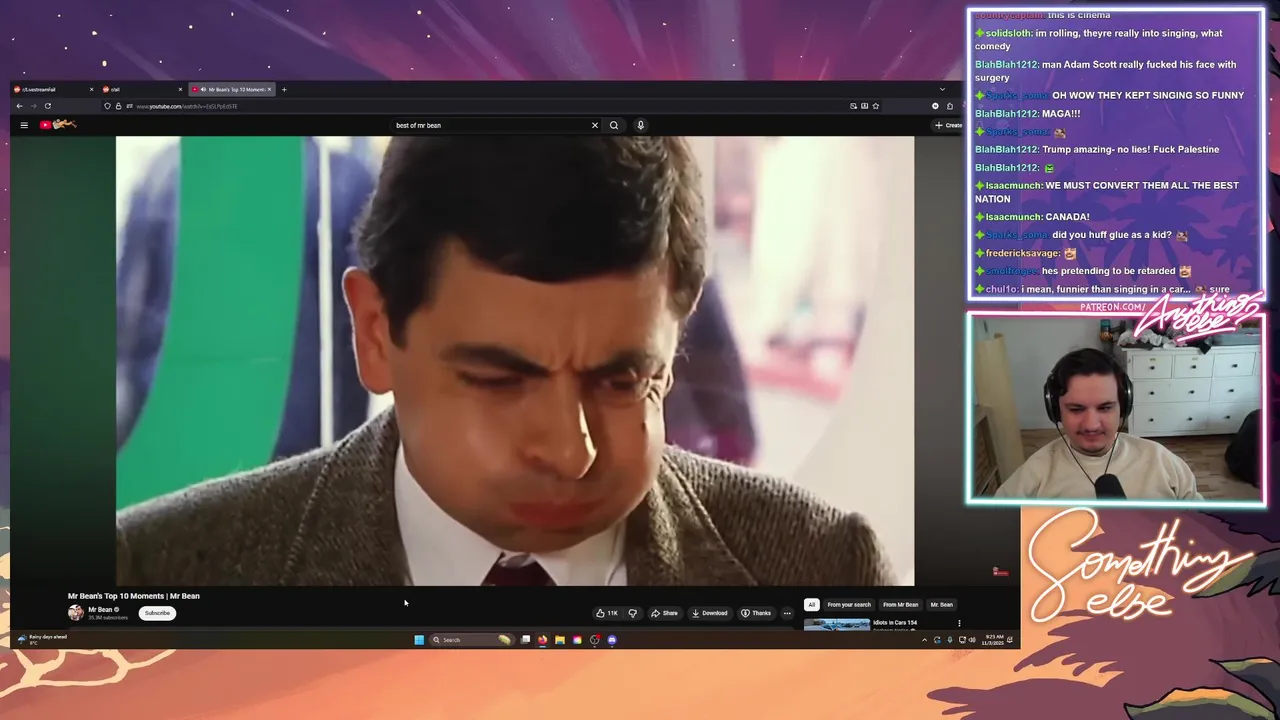The width and height of the screenshot is (1280, 720).
Task: Start voice search with the microphone icon
Action: [640, 125]
